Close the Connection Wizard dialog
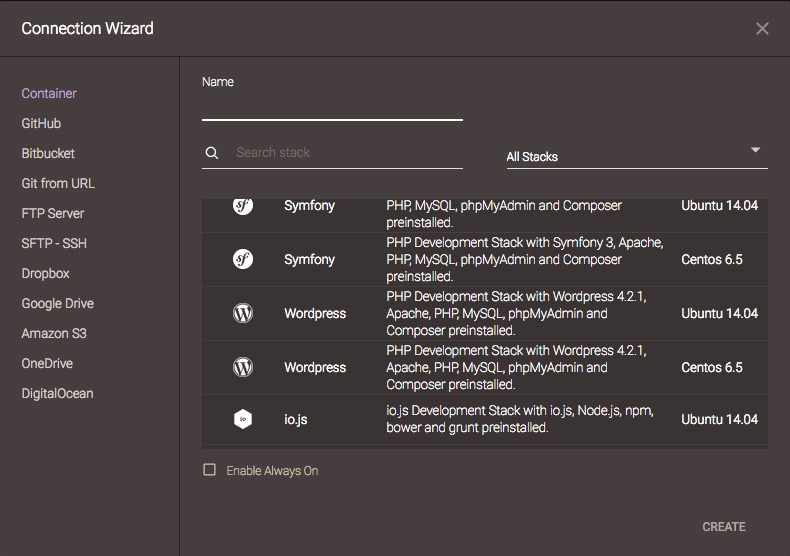 [762, 29]
